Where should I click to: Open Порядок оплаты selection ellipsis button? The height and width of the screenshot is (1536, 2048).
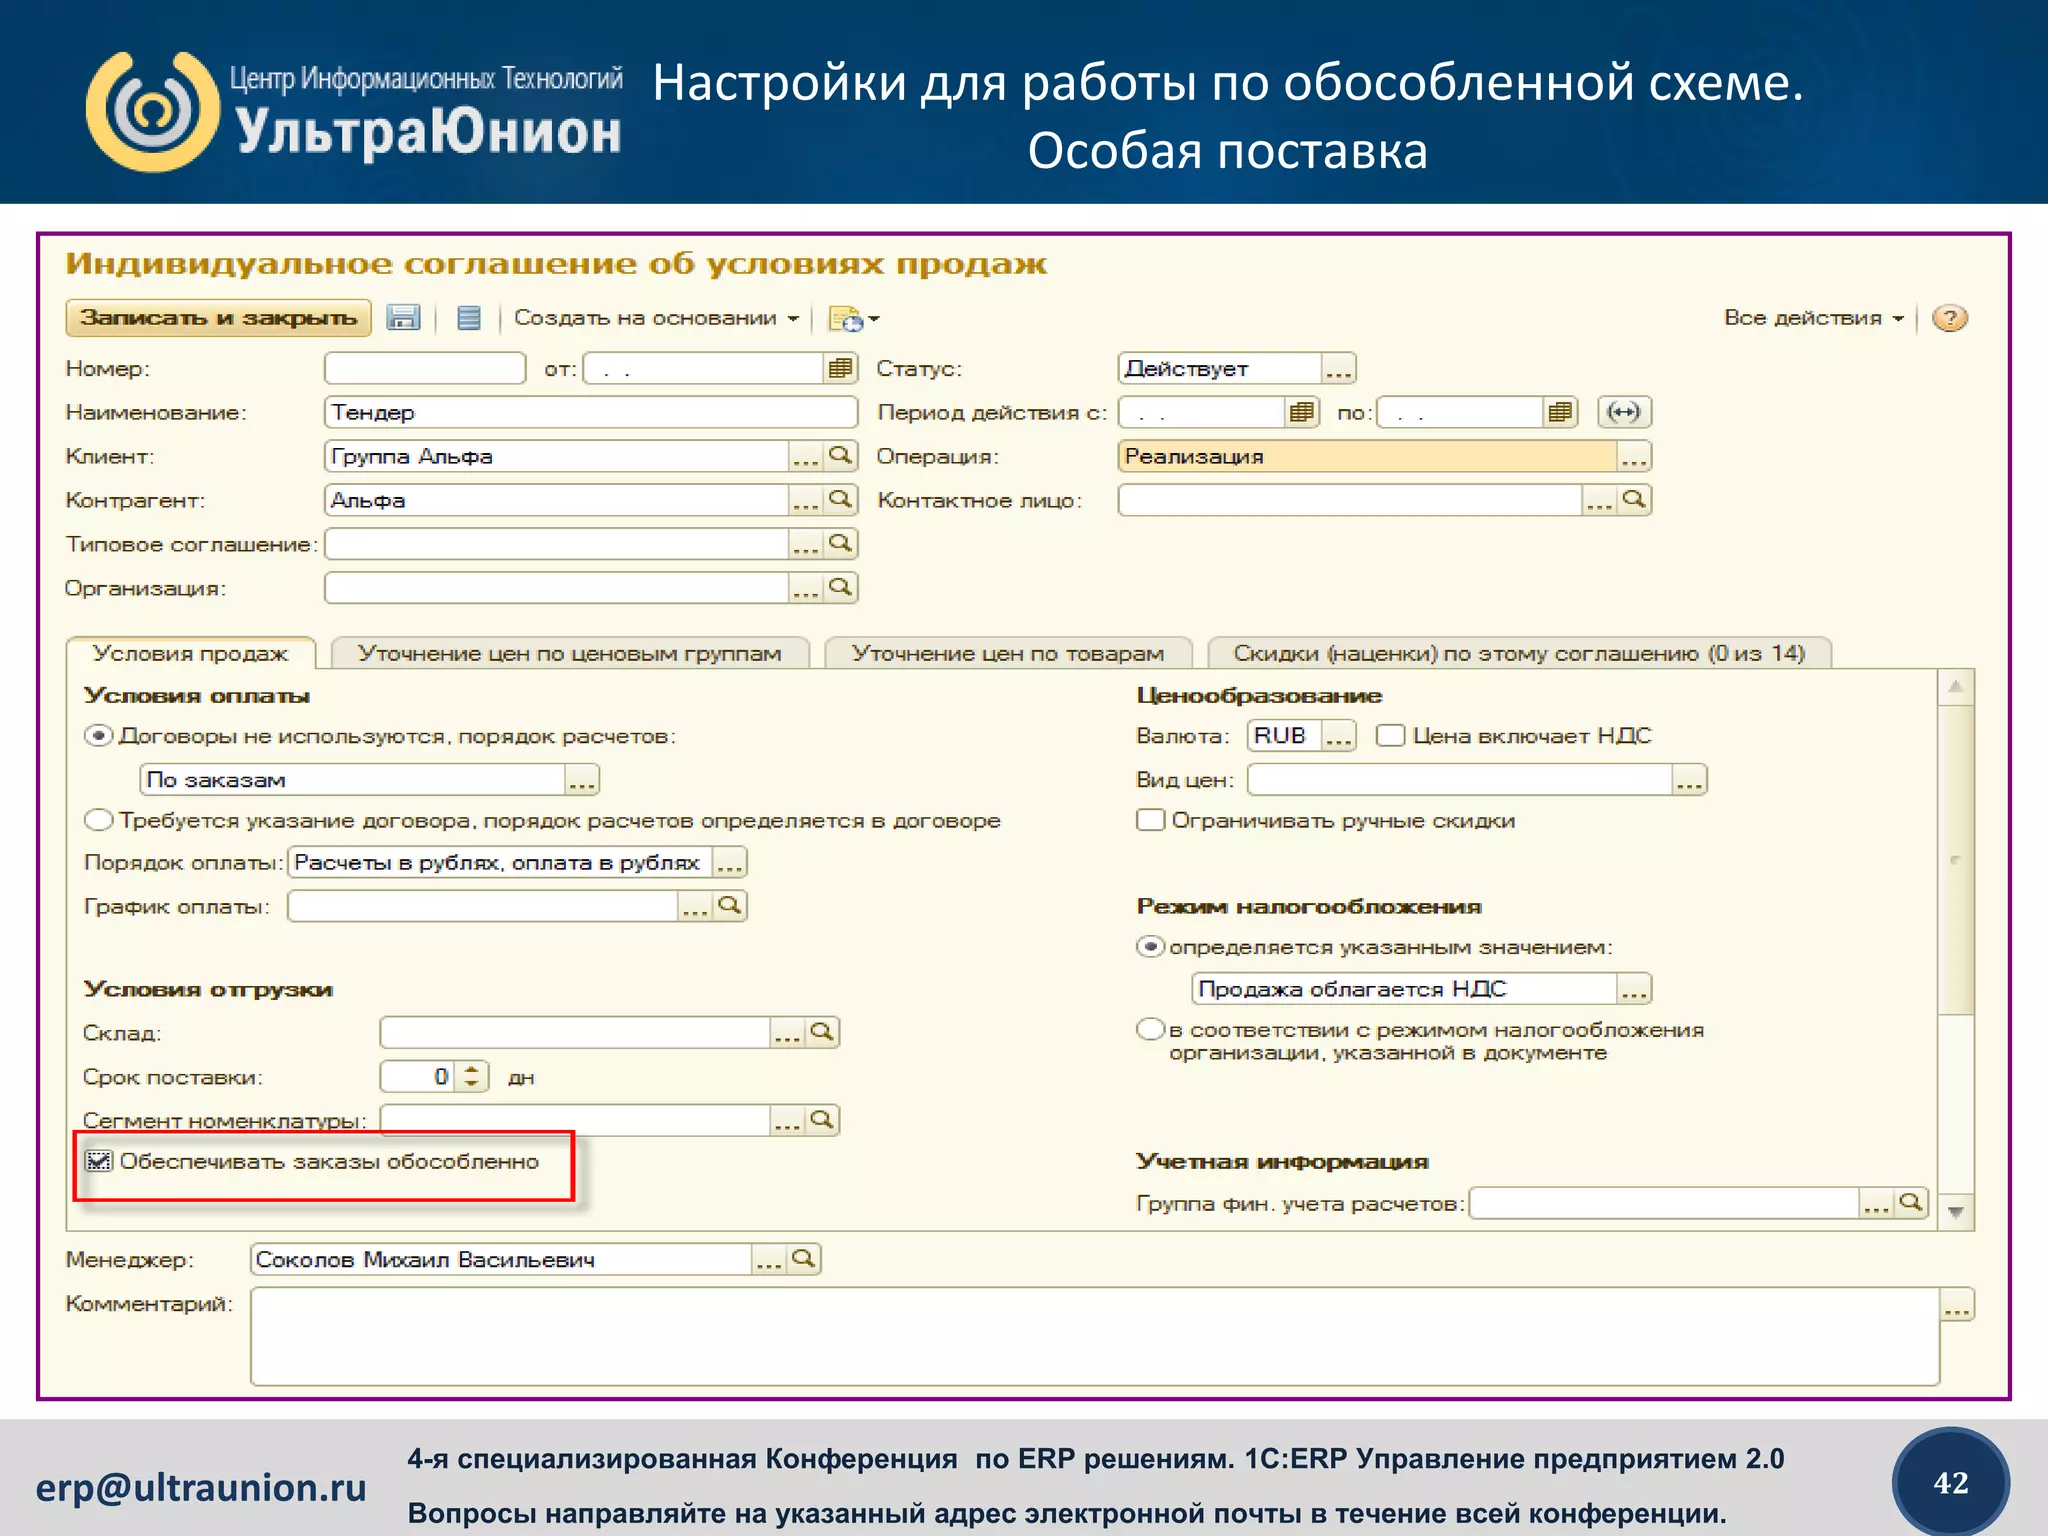coord(729,862)
